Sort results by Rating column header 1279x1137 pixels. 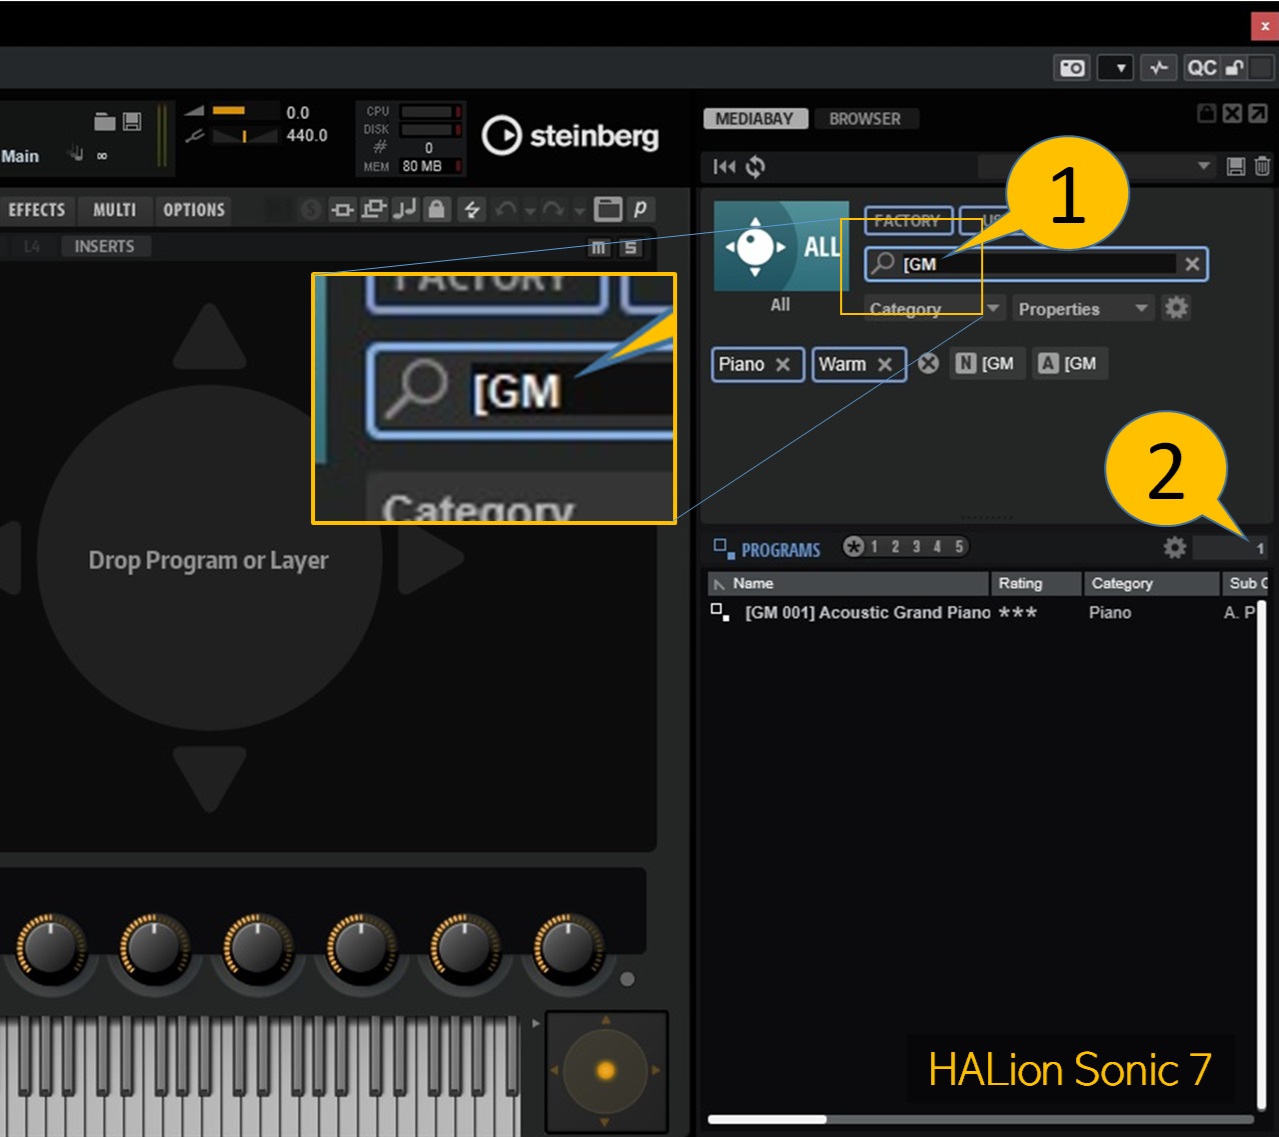coord(1037,583)
